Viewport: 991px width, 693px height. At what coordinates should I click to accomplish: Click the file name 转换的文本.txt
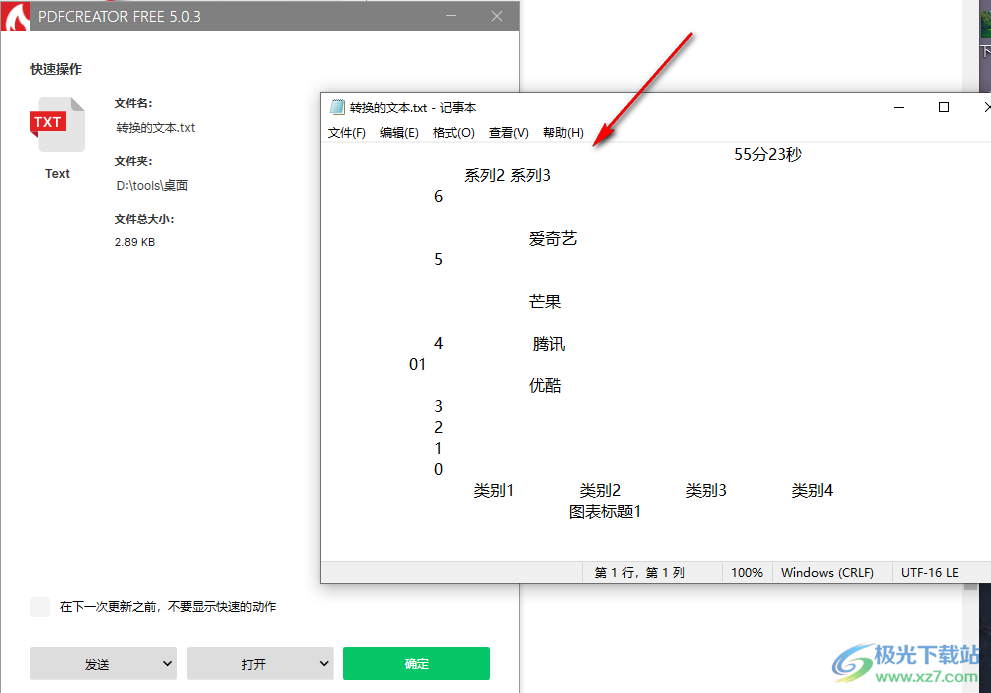(x=155, y=128)
